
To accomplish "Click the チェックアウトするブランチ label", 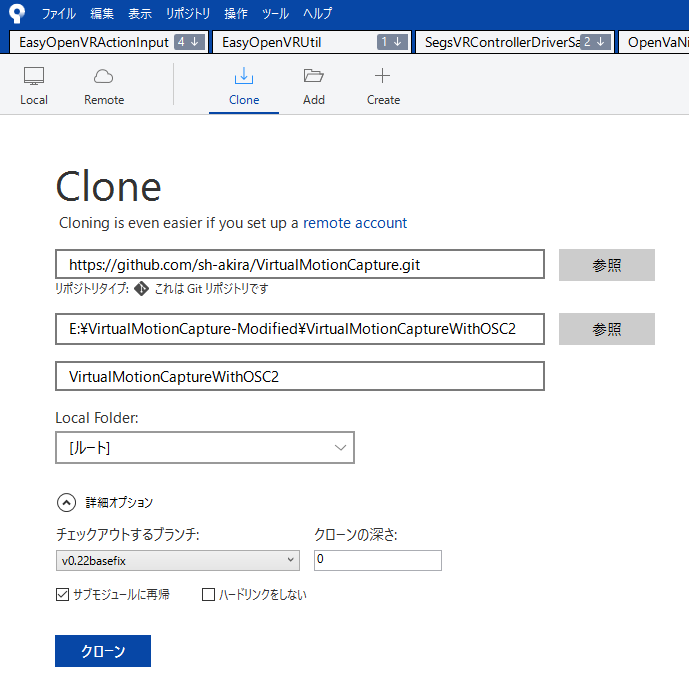I will (x=127, y=534).
